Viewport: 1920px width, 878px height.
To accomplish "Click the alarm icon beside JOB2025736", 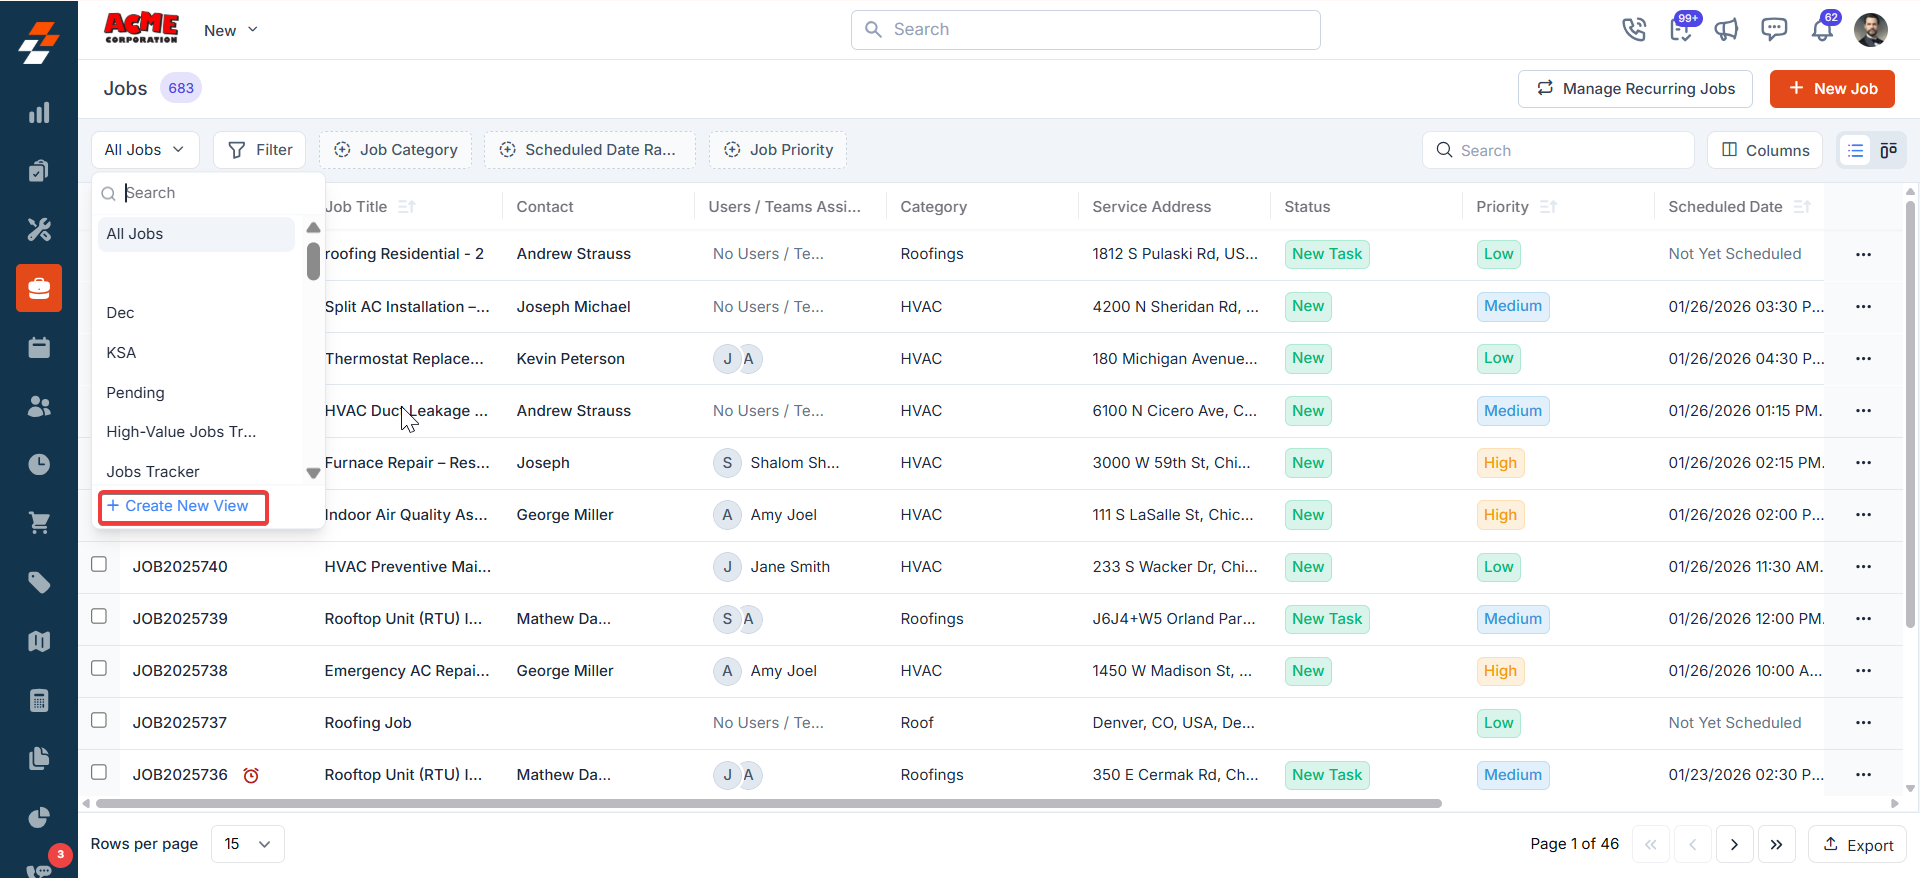I will (x=251, y=775).
